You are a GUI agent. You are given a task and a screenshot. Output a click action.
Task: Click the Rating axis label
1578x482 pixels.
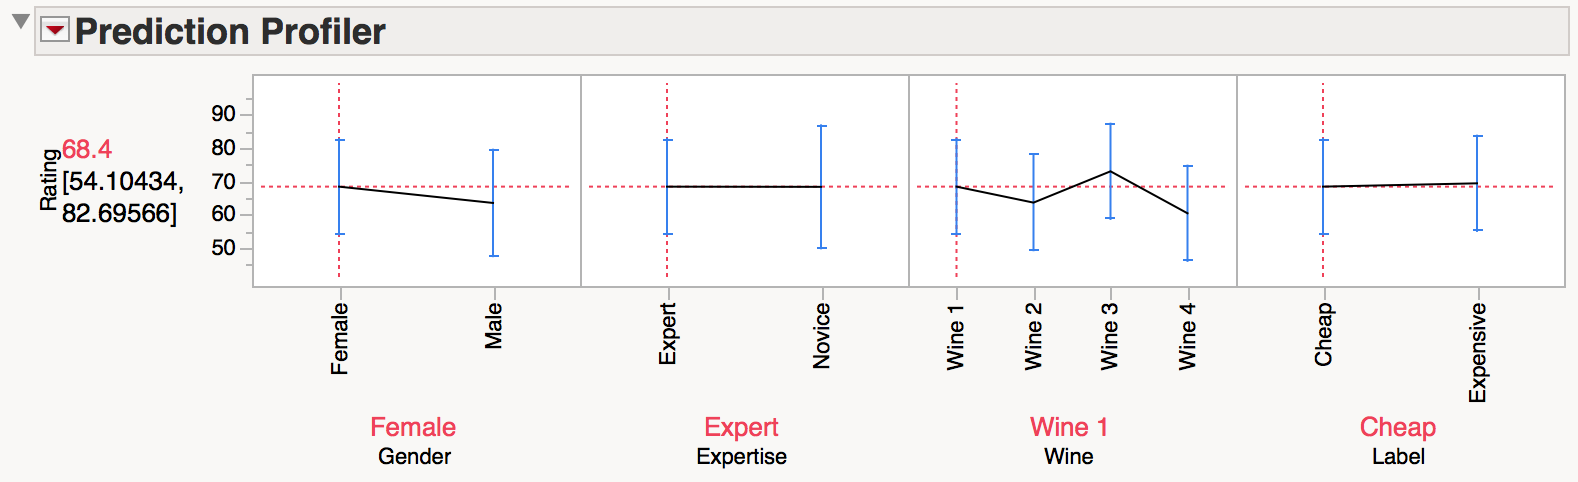point(48,180)
